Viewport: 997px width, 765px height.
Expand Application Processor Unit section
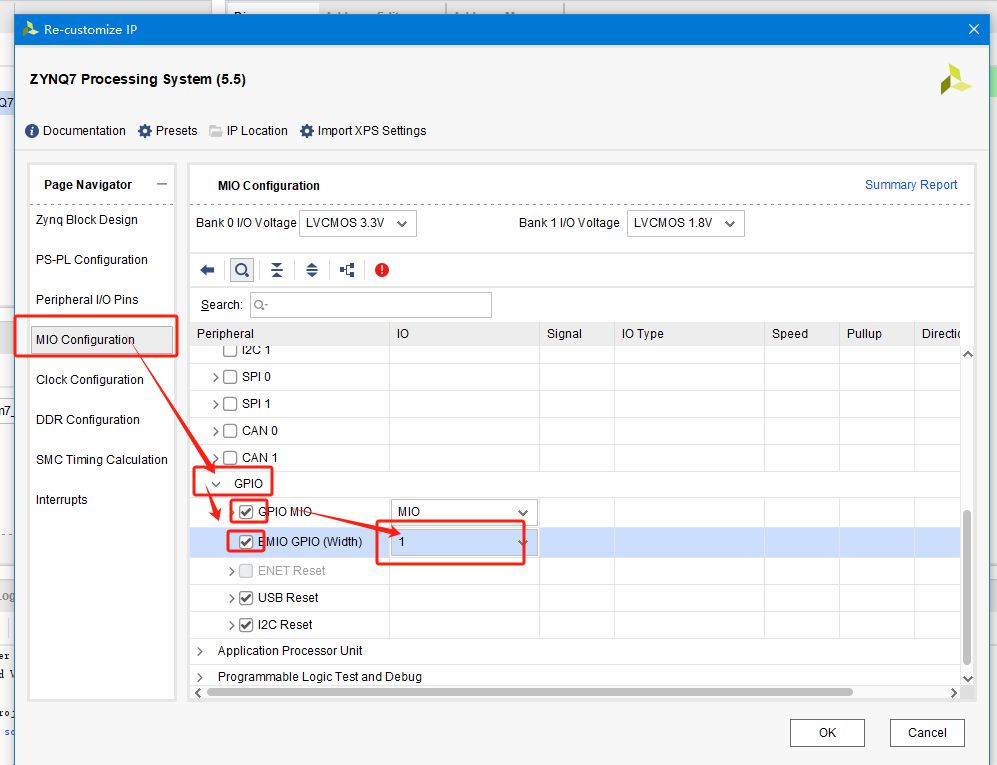point(200,651)
